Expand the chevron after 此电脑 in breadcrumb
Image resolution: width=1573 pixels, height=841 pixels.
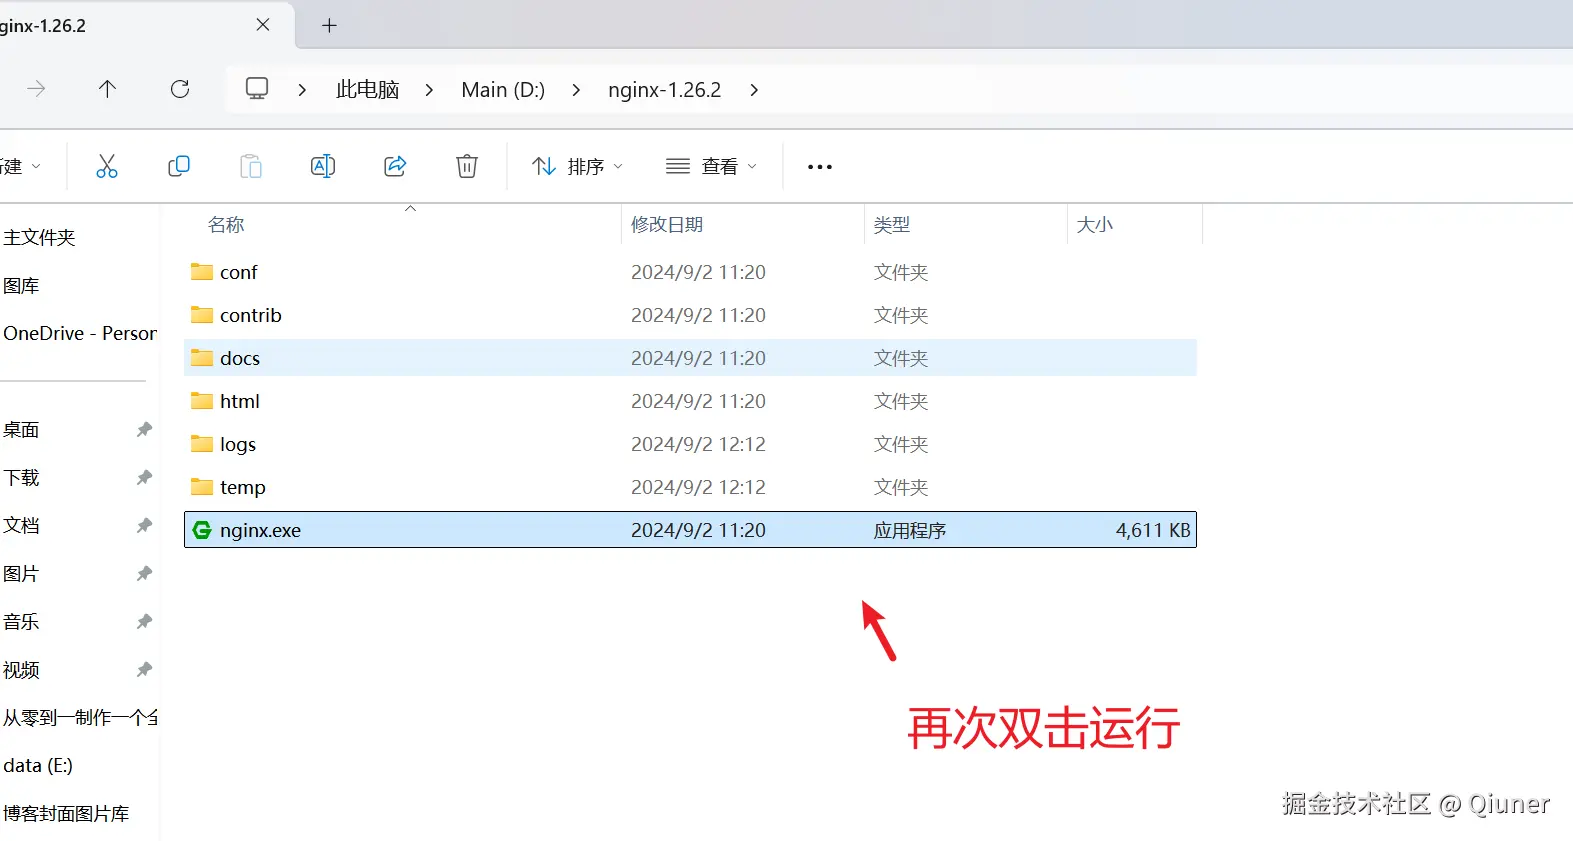coord(429,90)
